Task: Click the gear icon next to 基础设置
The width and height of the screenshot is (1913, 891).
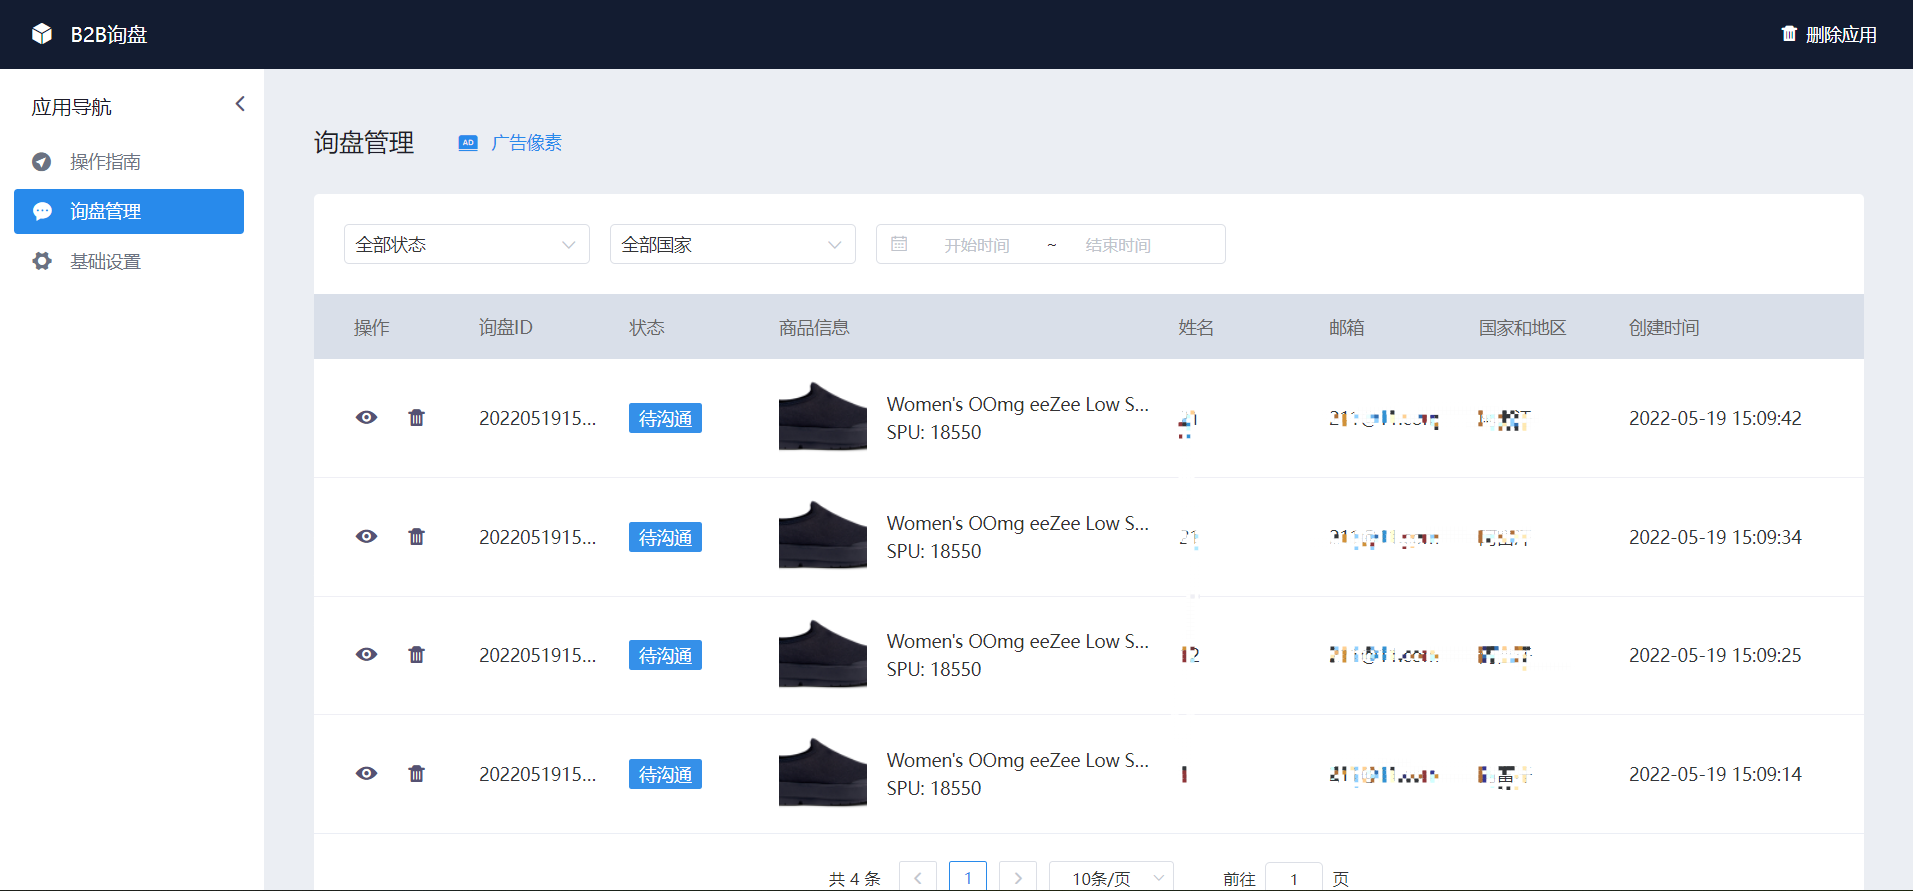Action: (x=42, y=261)
